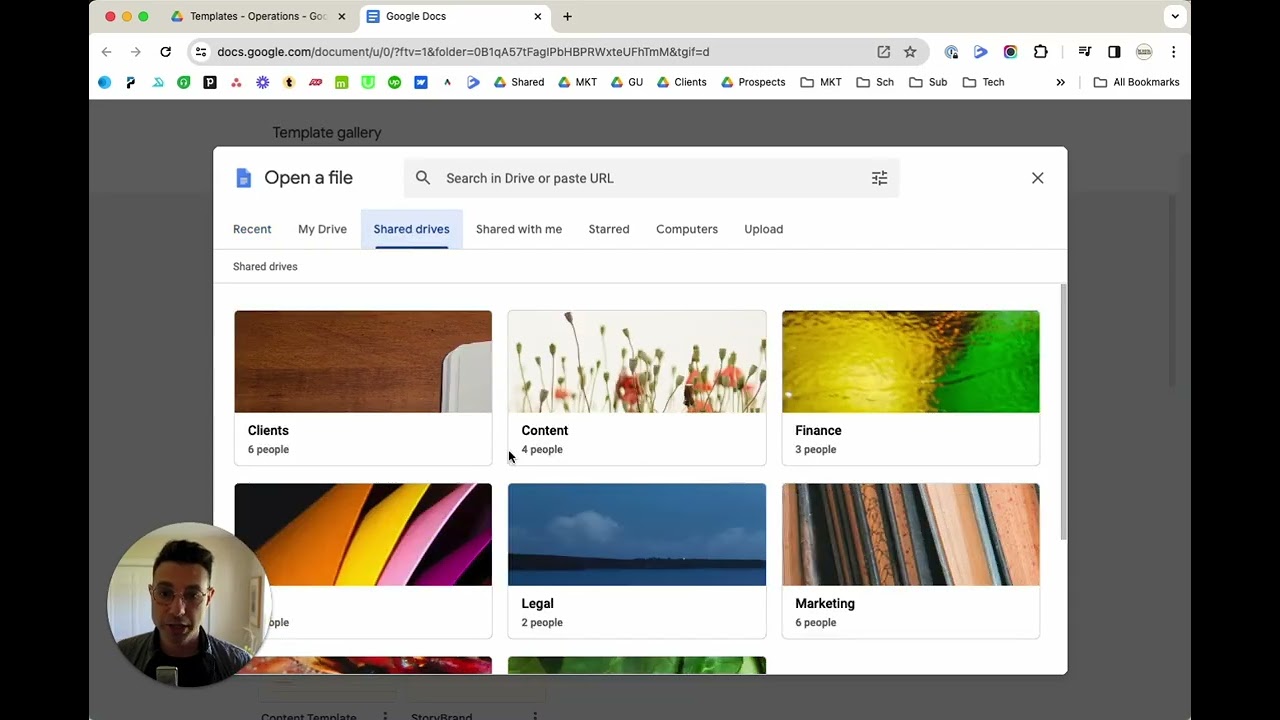Screen dimensions: 1280x720
Task: Open the MKT Google Drive bookmark
Action: pyautogui.click(x=577, y=82)
